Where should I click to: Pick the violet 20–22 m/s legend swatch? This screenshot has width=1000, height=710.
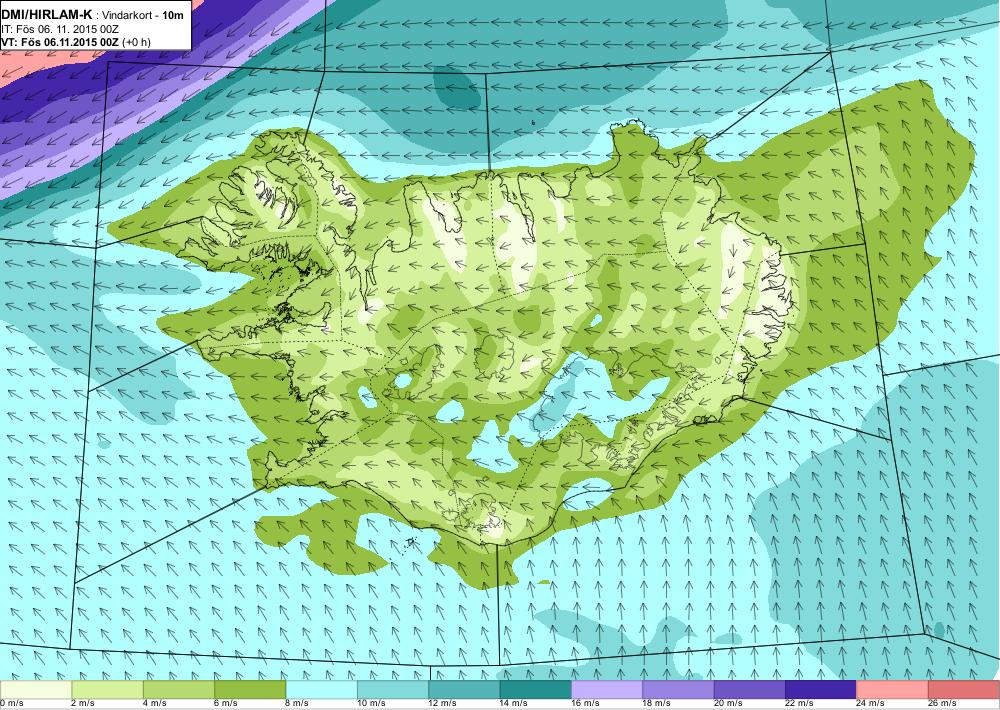[x=749, y=689]
